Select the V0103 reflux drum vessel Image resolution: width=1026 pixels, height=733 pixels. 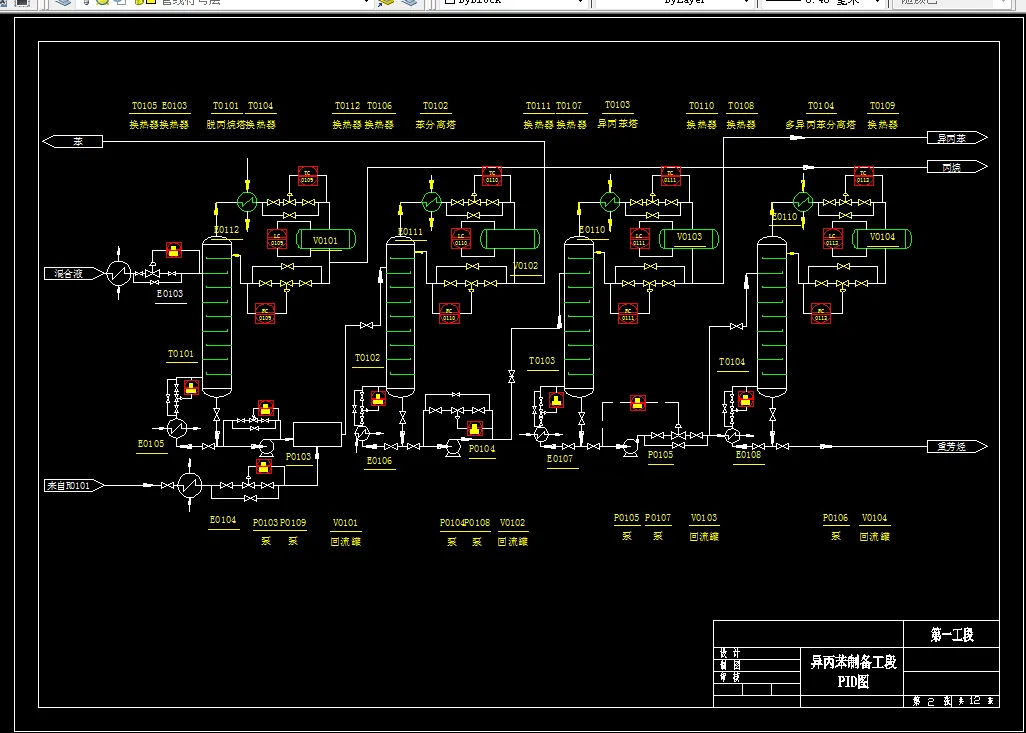[x=688, y=238]
